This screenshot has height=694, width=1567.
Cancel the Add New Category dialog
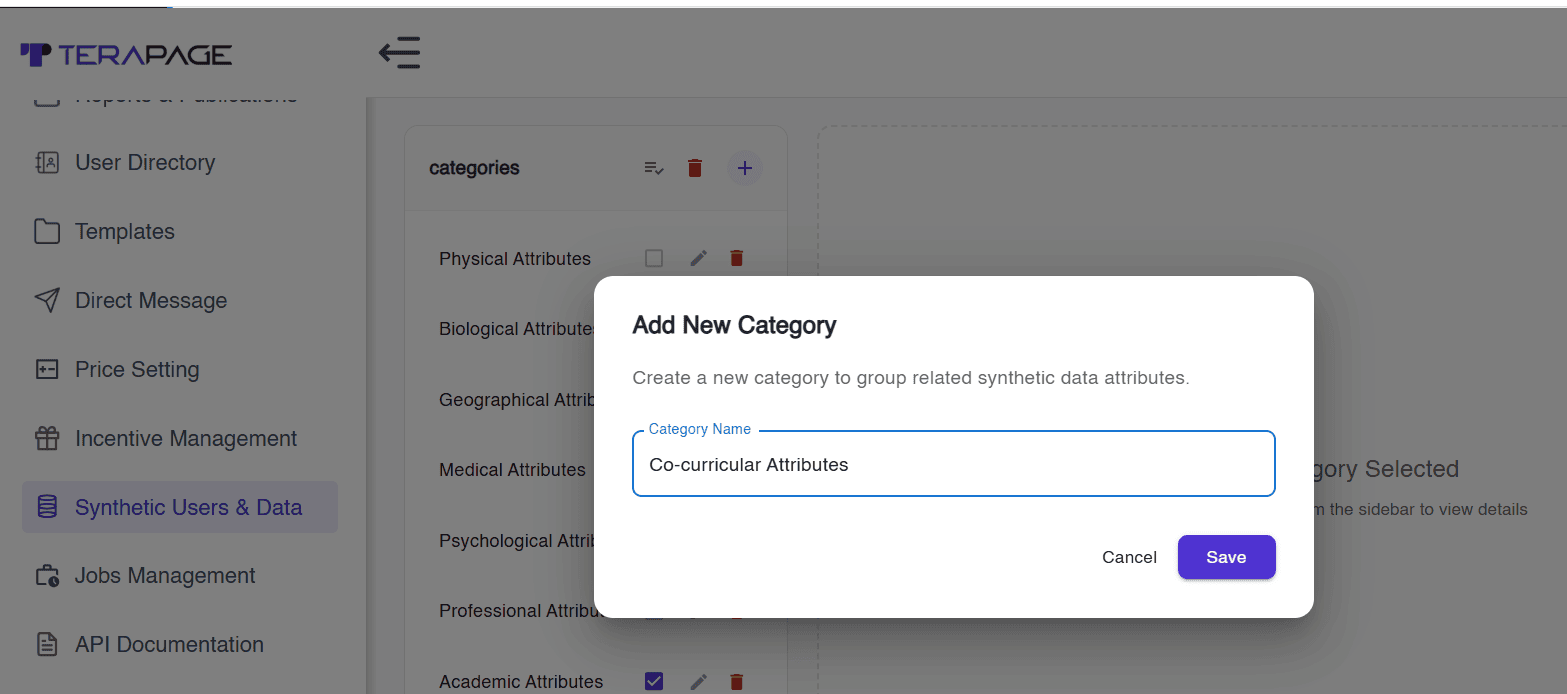click(1129, 557)
